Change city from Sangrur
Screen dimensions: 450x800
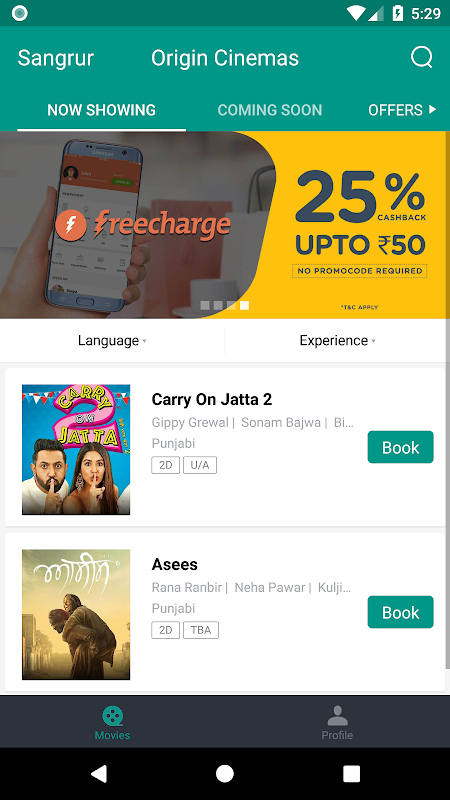(x=56, y=58)
